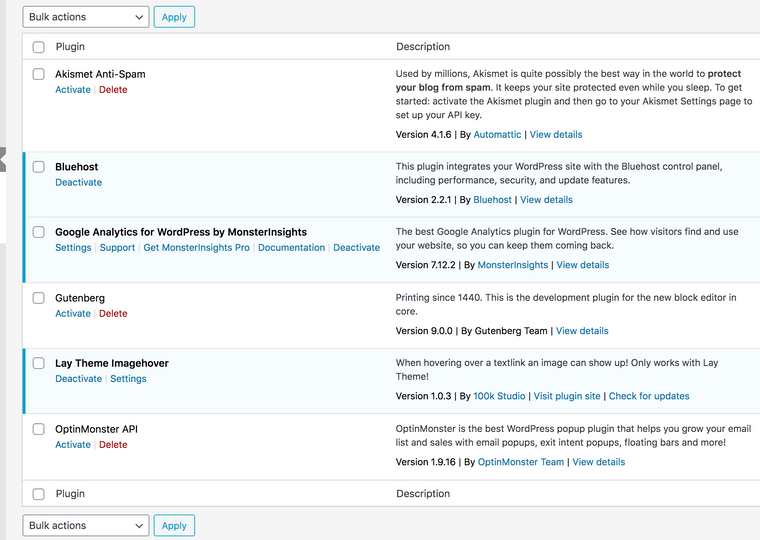The width and height of the screenshot is (760, 540).
Task: Open the top Bulk actions dropdown
Action: coord(85,17)
